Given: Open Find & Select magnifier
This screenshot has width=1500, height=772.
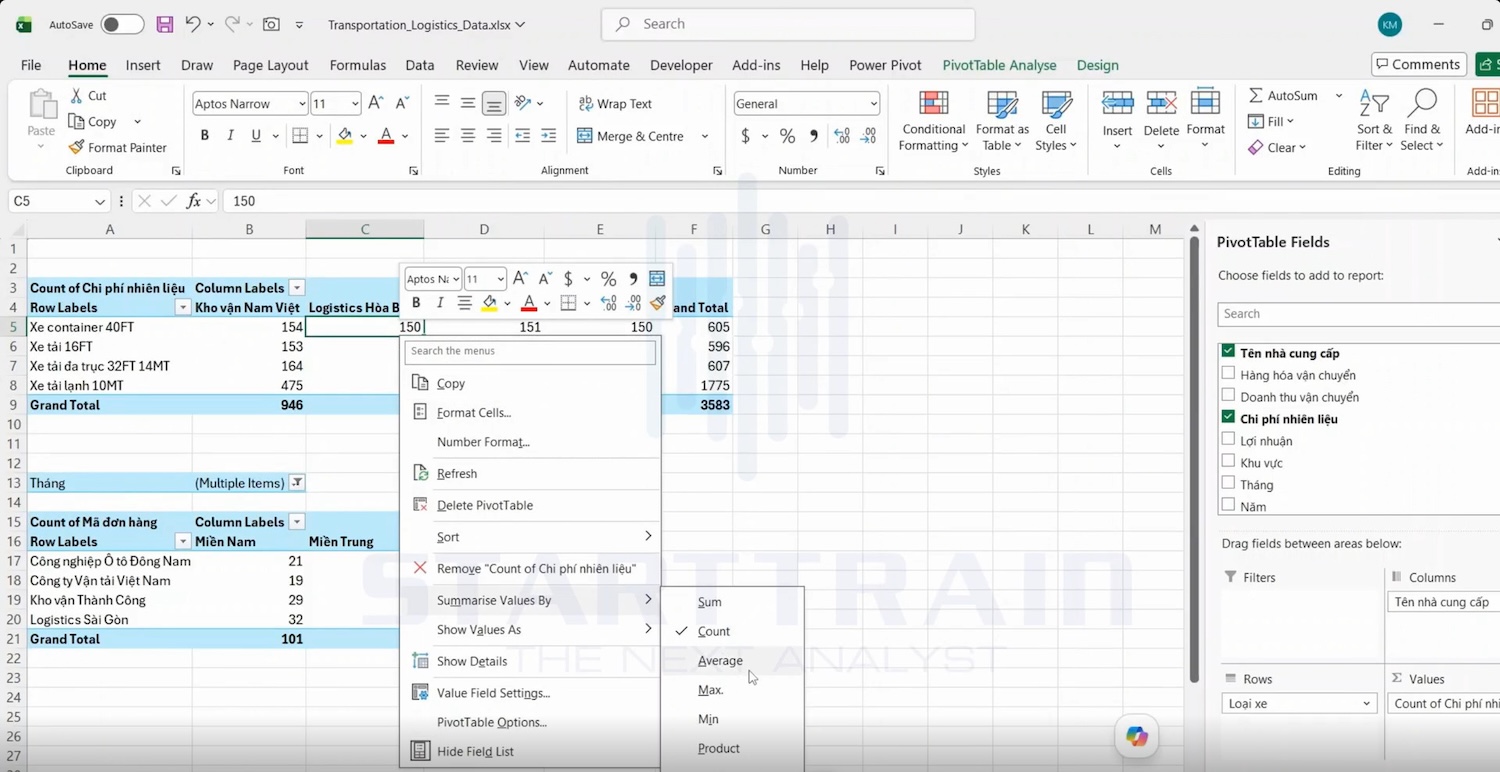Looking at the screenshot, I should (1422, 121).
